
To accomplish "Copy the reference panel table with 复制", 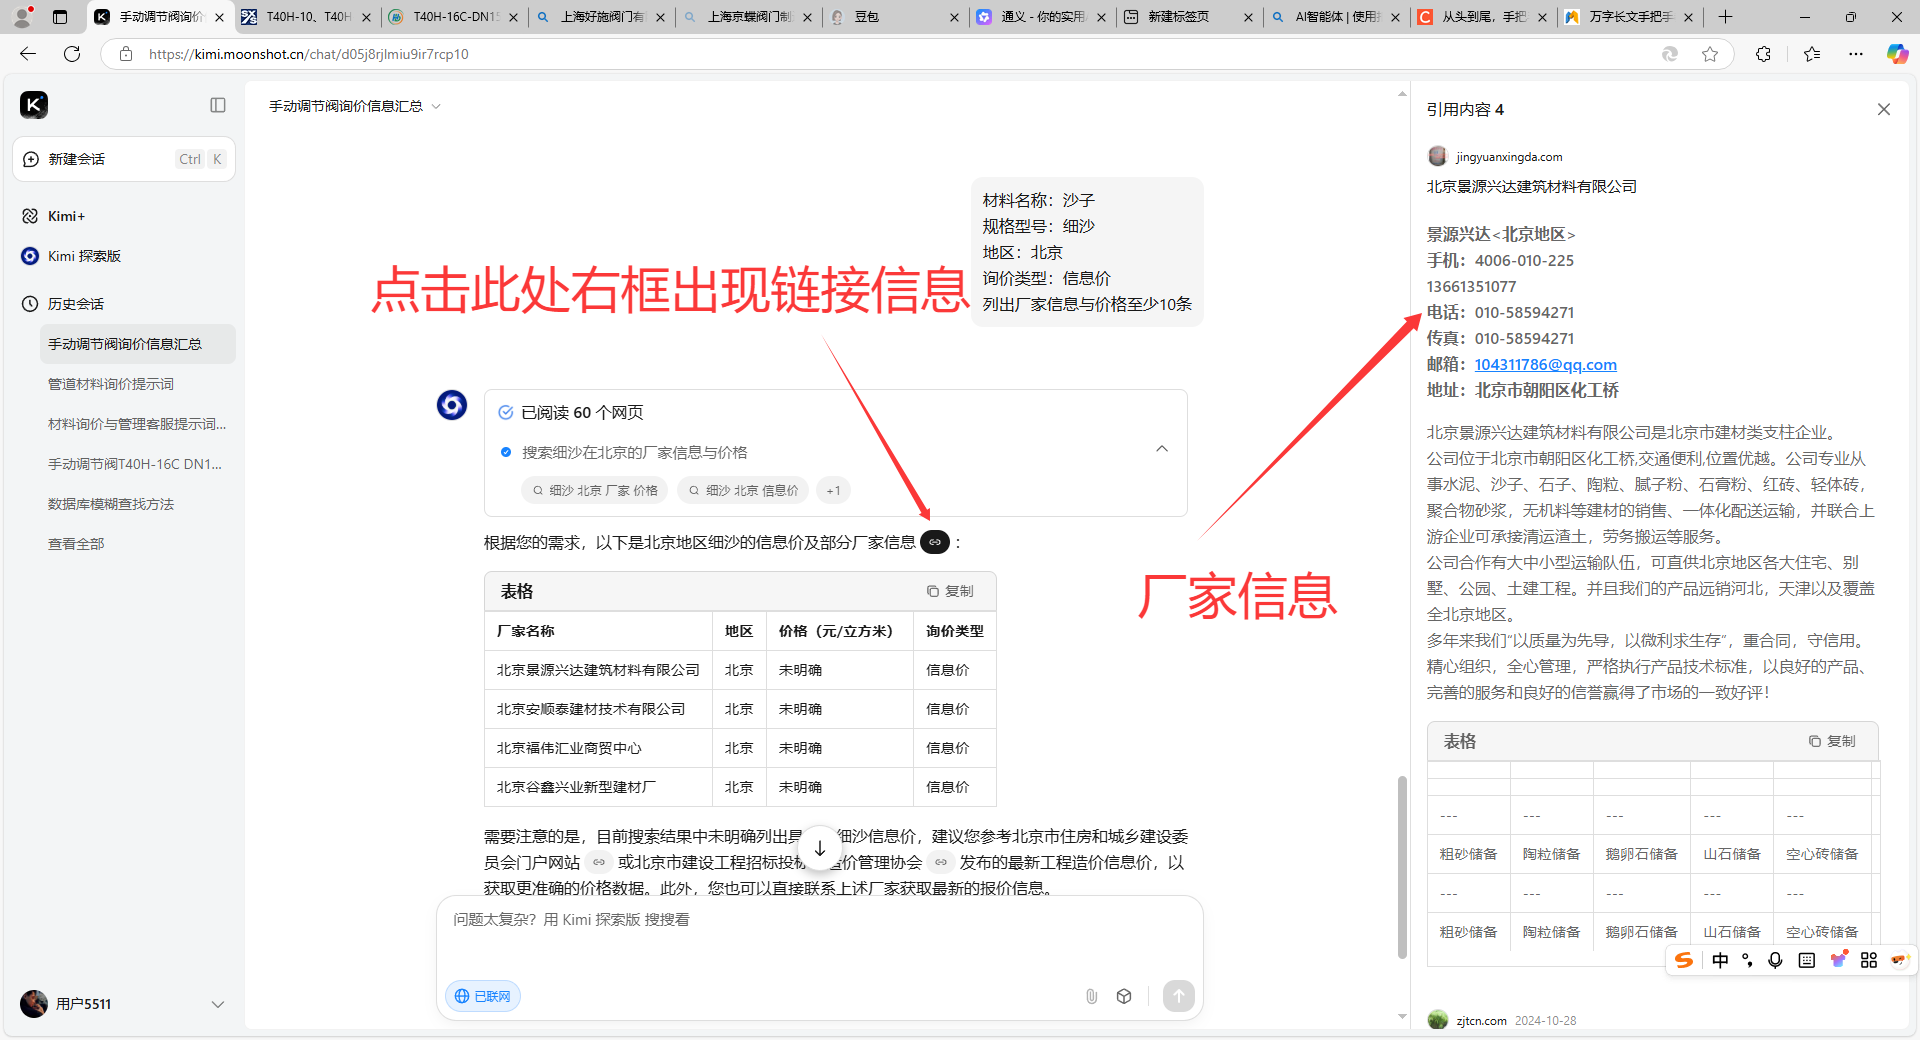I will (1832, 741).
